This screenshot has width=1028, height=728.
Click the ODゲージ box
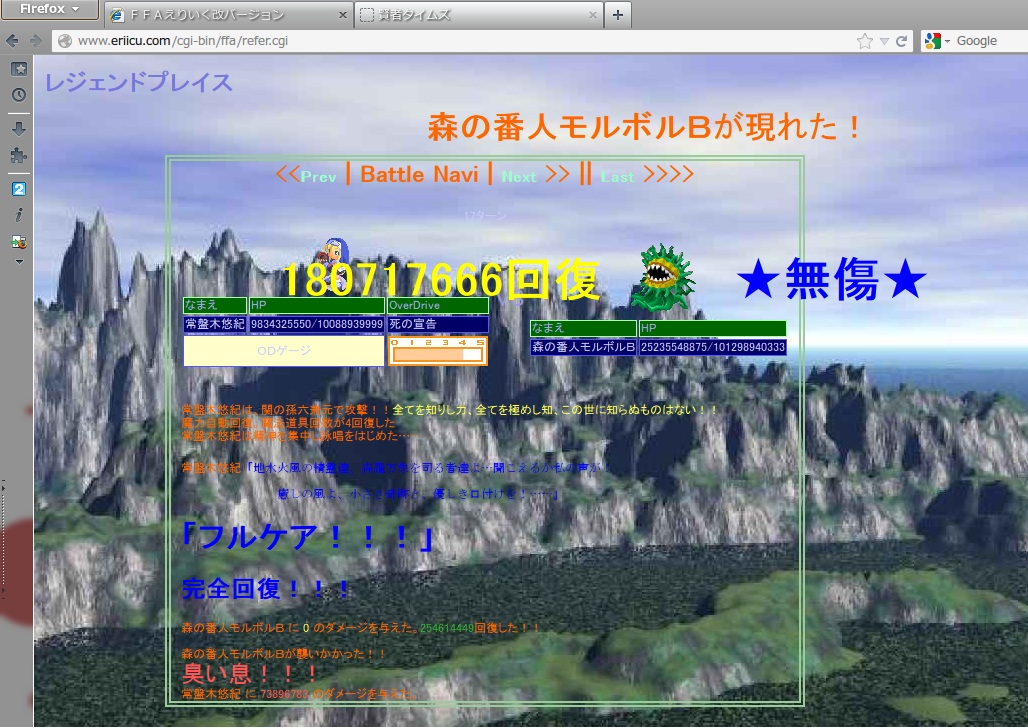pos(284,351)
